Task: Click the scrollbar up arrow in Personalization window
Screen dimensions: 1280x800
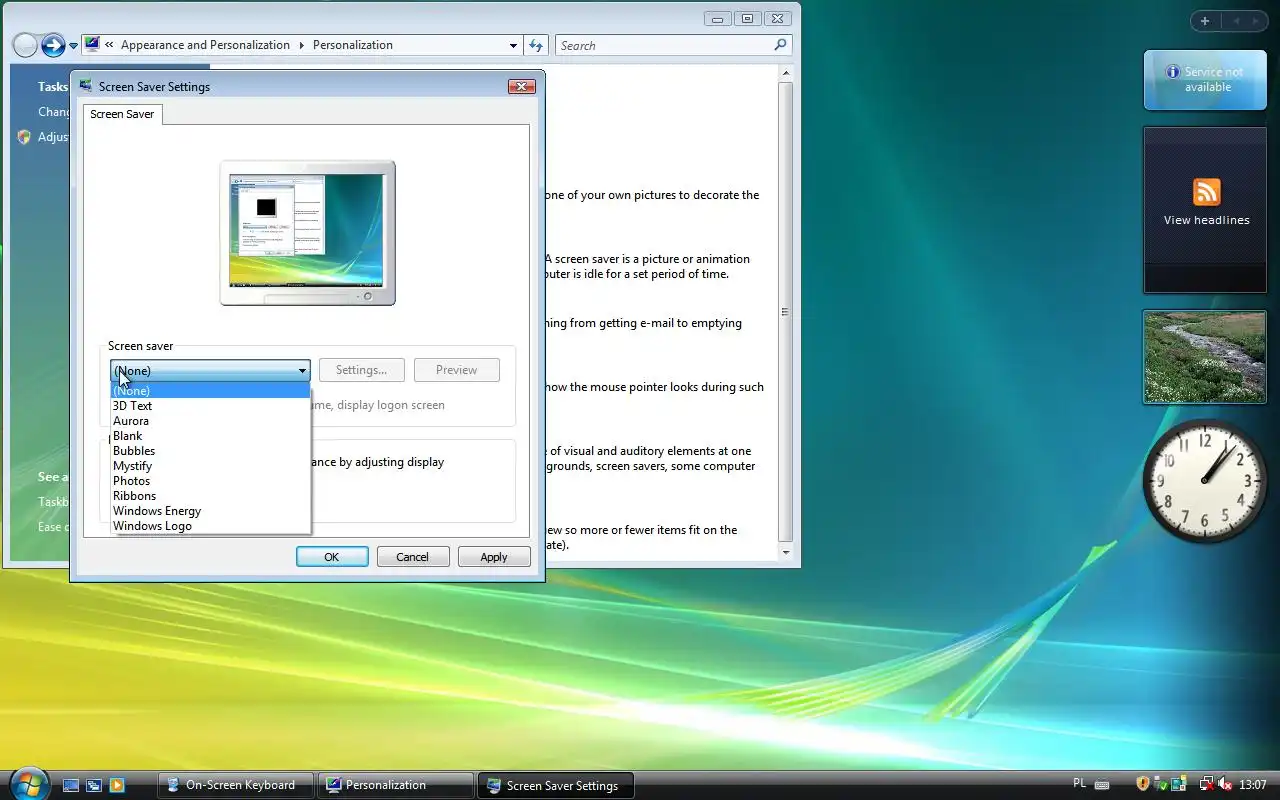Action: point(786,73)
